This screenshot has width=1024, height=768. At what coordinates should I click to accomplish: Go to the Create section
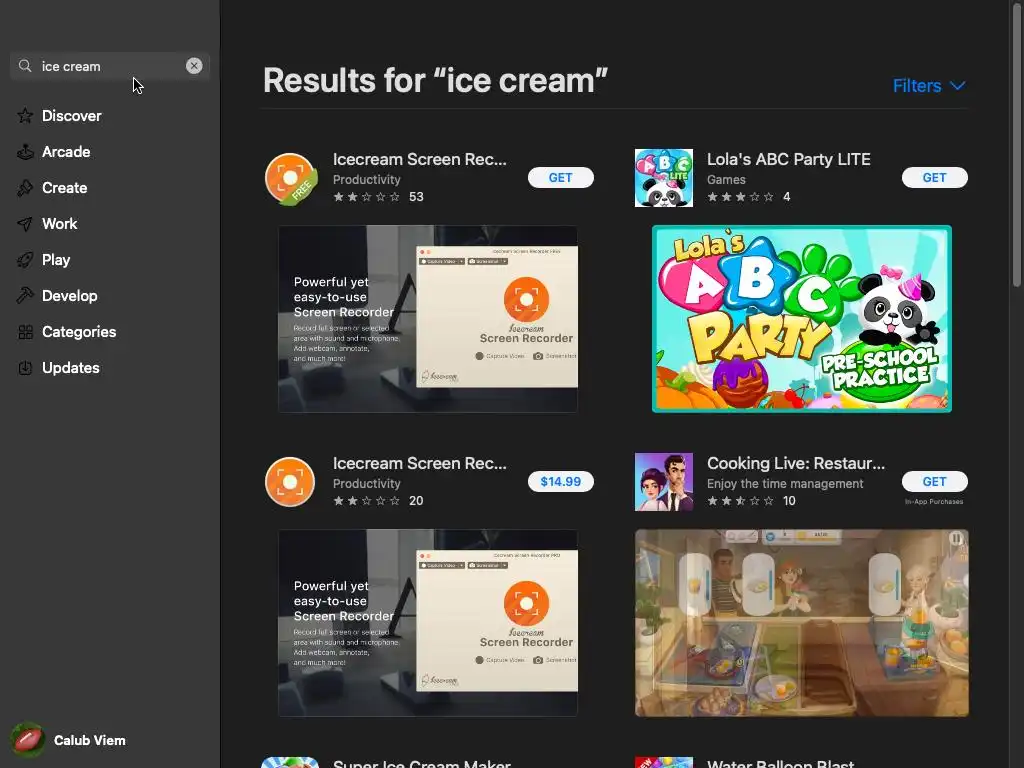[65, 187]
